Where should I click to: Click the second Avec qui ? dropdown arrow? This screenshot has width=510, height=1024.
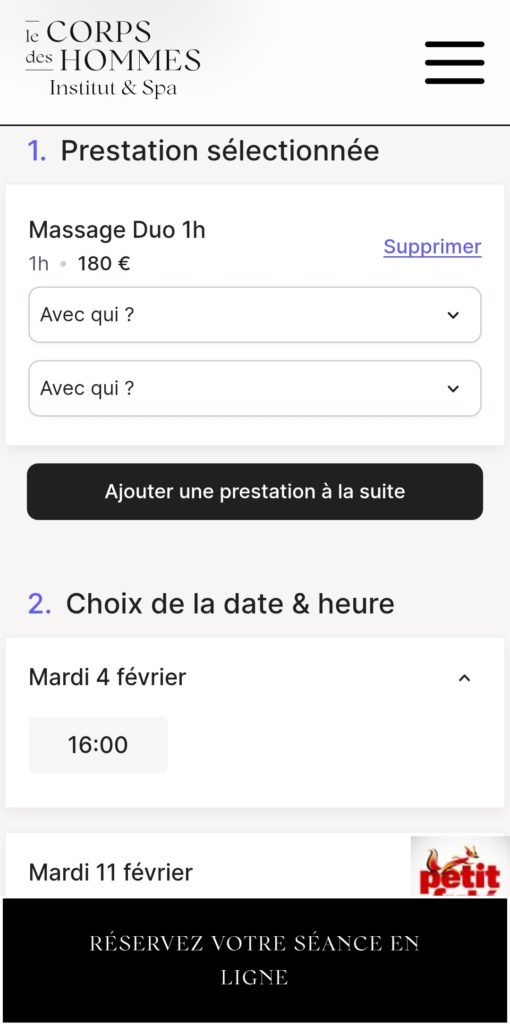point(453,389)
